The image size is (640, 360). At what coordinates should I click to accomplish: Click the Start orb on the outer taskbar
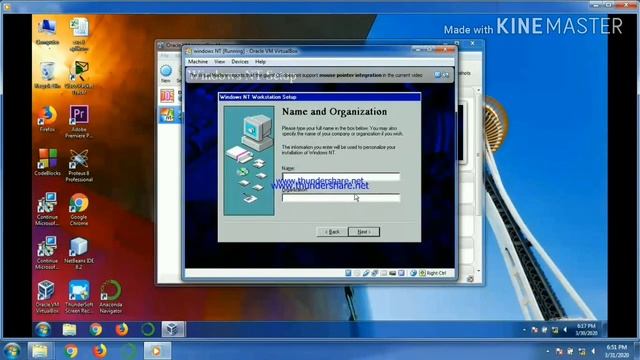pyautogui.click(x=12, y=351)
